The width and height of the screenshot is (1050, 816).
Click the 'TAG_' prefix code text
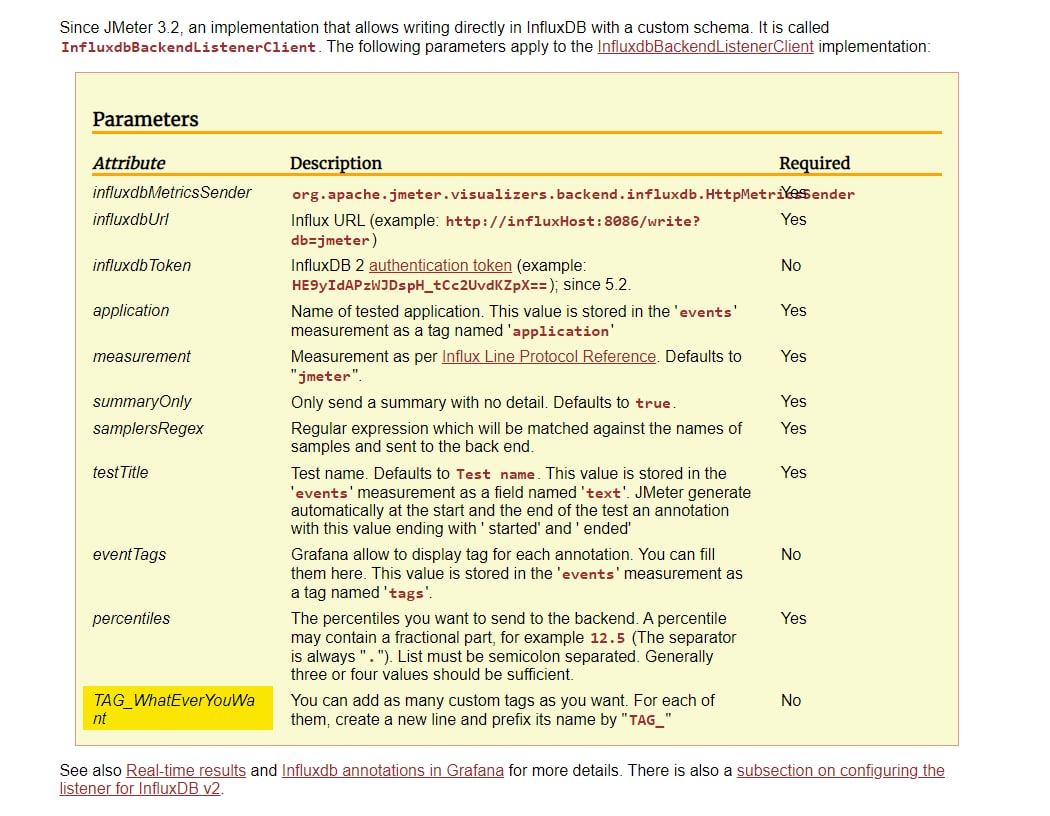646,721
